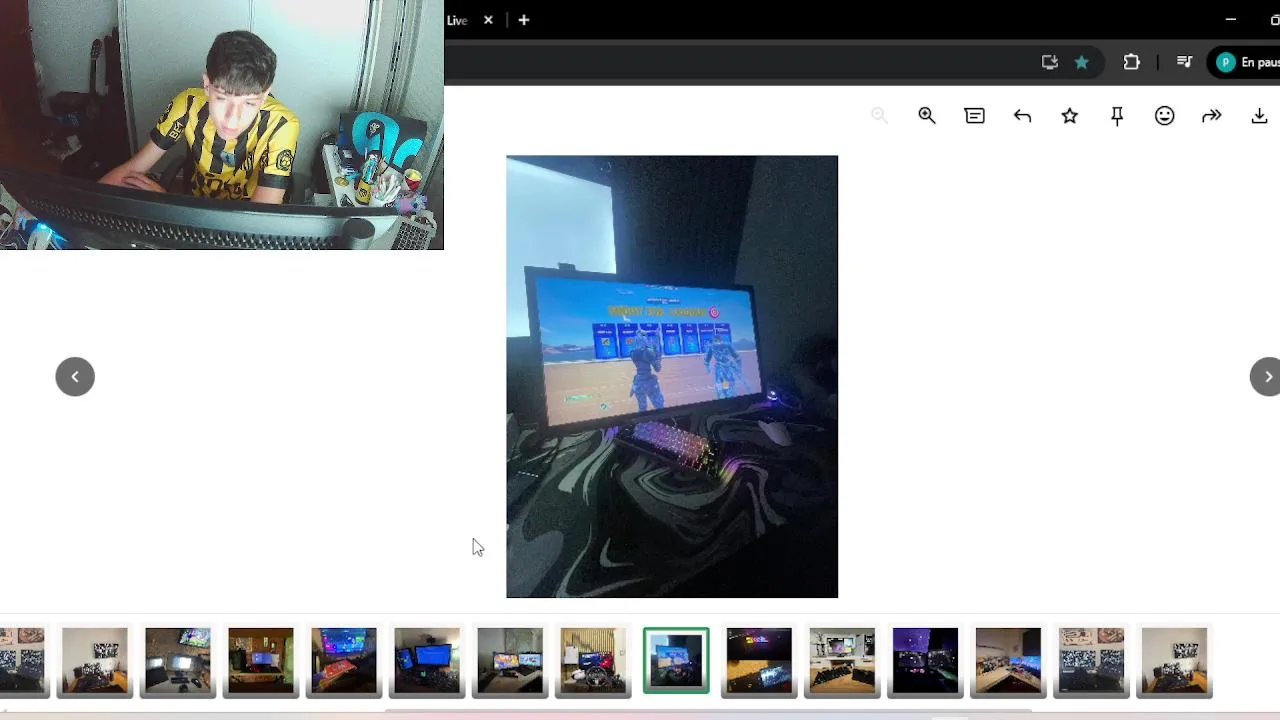Open the thumbnail just right of the selected one

759,660
